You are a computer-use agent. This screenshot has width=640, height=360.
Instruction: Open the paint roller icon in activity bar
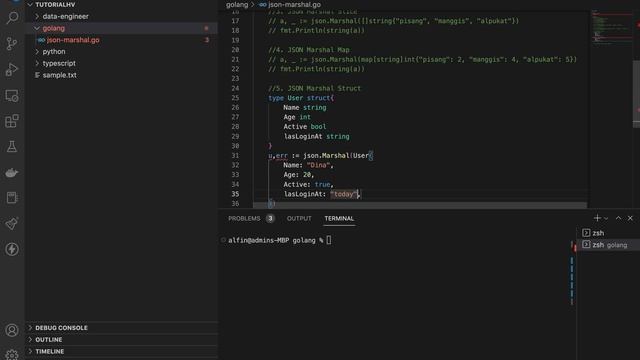[x=12, y=224]
